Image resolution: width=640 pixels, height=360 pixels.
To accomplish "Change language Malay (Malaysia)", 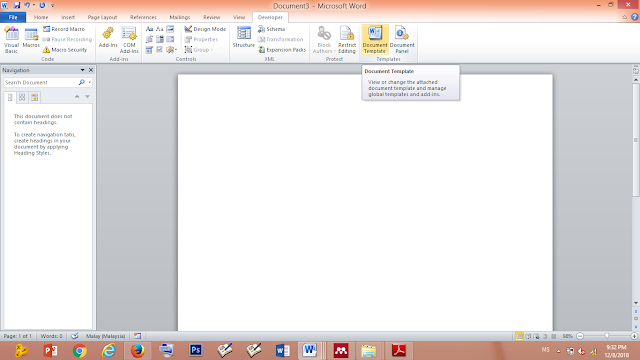I will 105,336.
